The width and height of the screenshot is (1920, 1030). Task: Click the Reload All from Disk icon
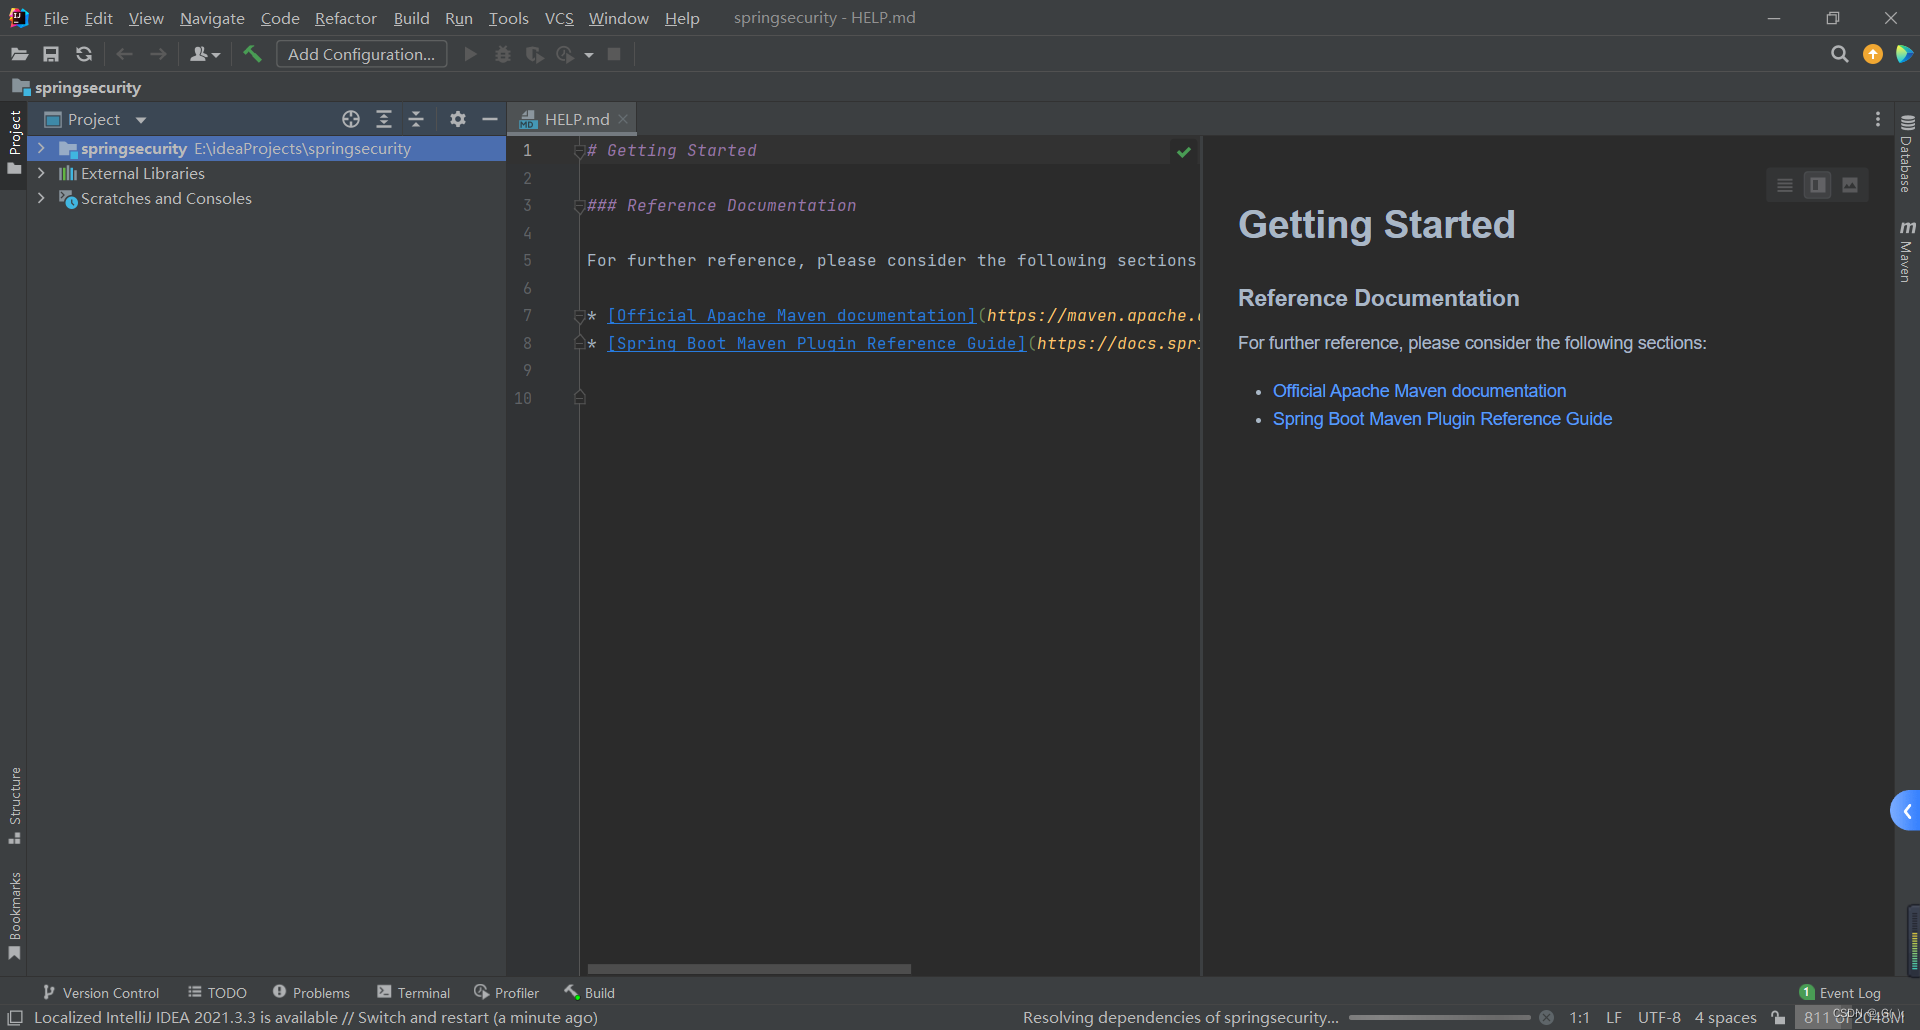coord(84,54)
